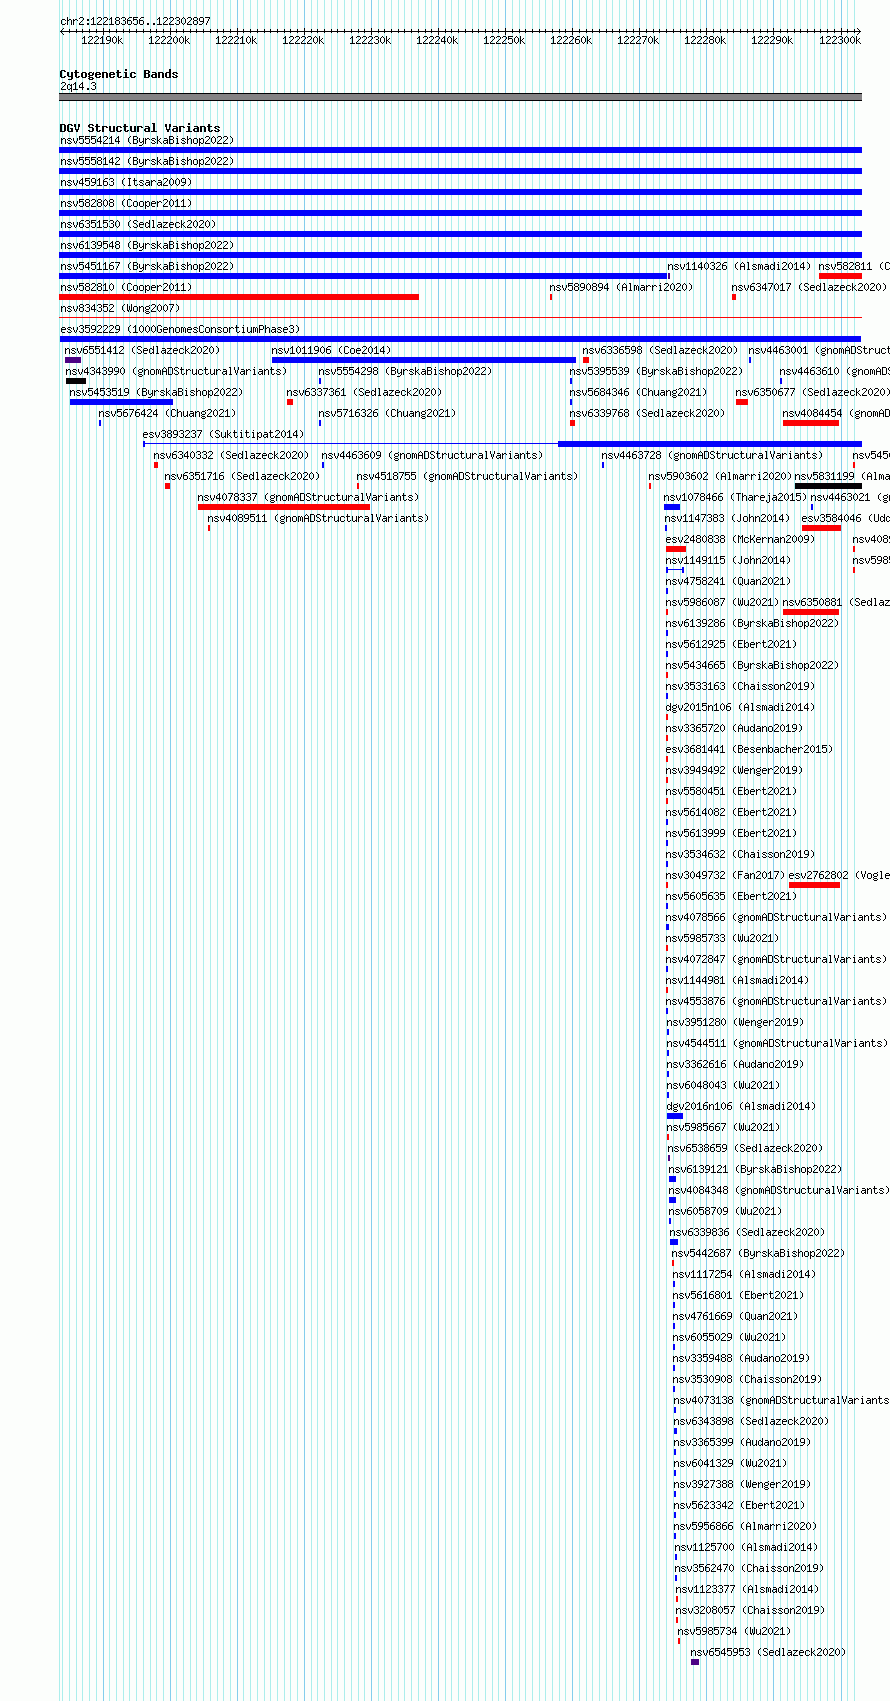Click the 2q14.3 cytogenetic band bar
Image resolution: width=890 pixels, height=1701 pixels.
[460, 97]
